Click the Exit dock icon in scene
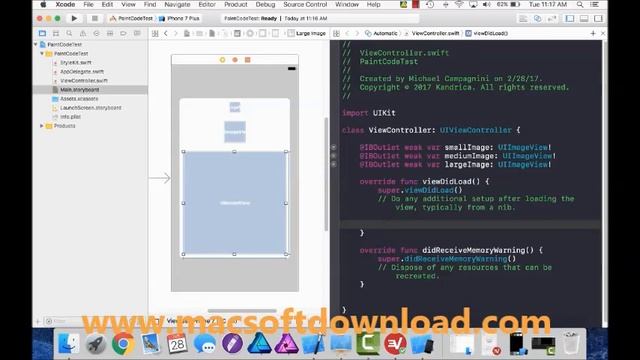The height and width of the screenshot is (360, 640). tap(247, 60)
